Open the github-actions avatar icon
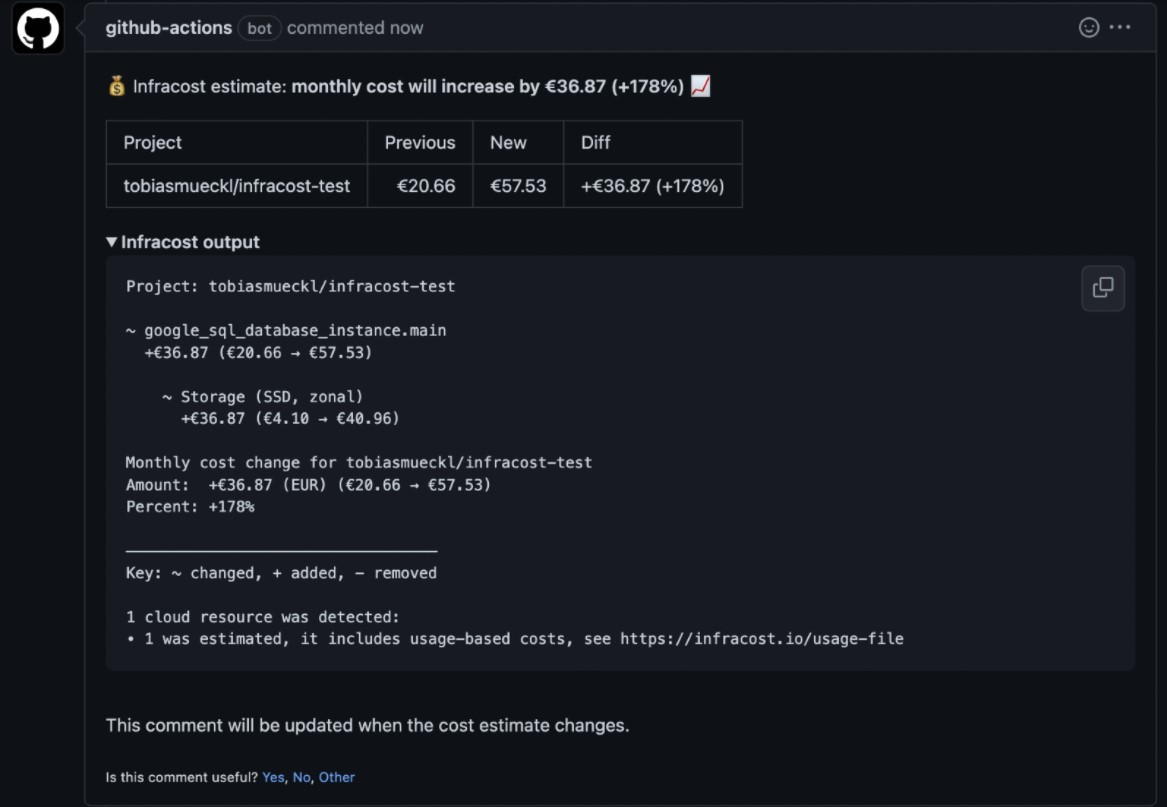1167x807 pixels. click(x=38, y=28)
